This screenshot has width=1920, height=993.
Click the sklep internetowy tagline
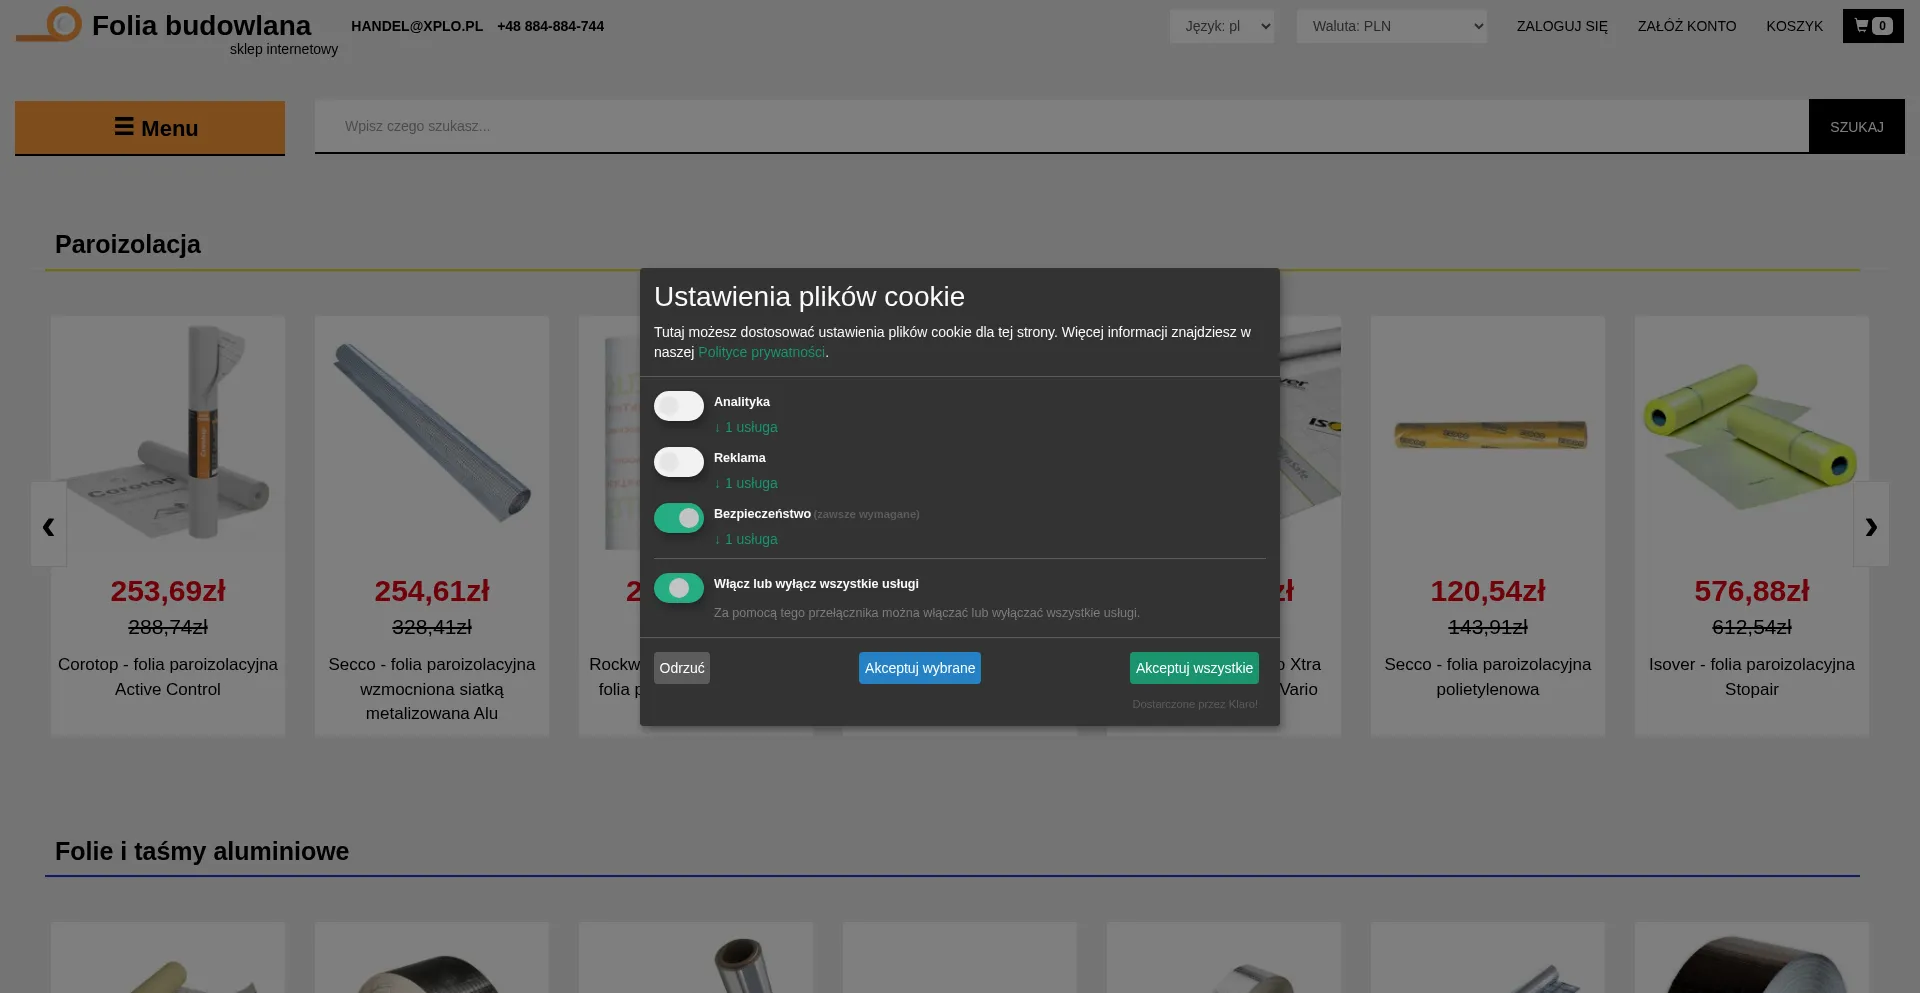(284, 49)
